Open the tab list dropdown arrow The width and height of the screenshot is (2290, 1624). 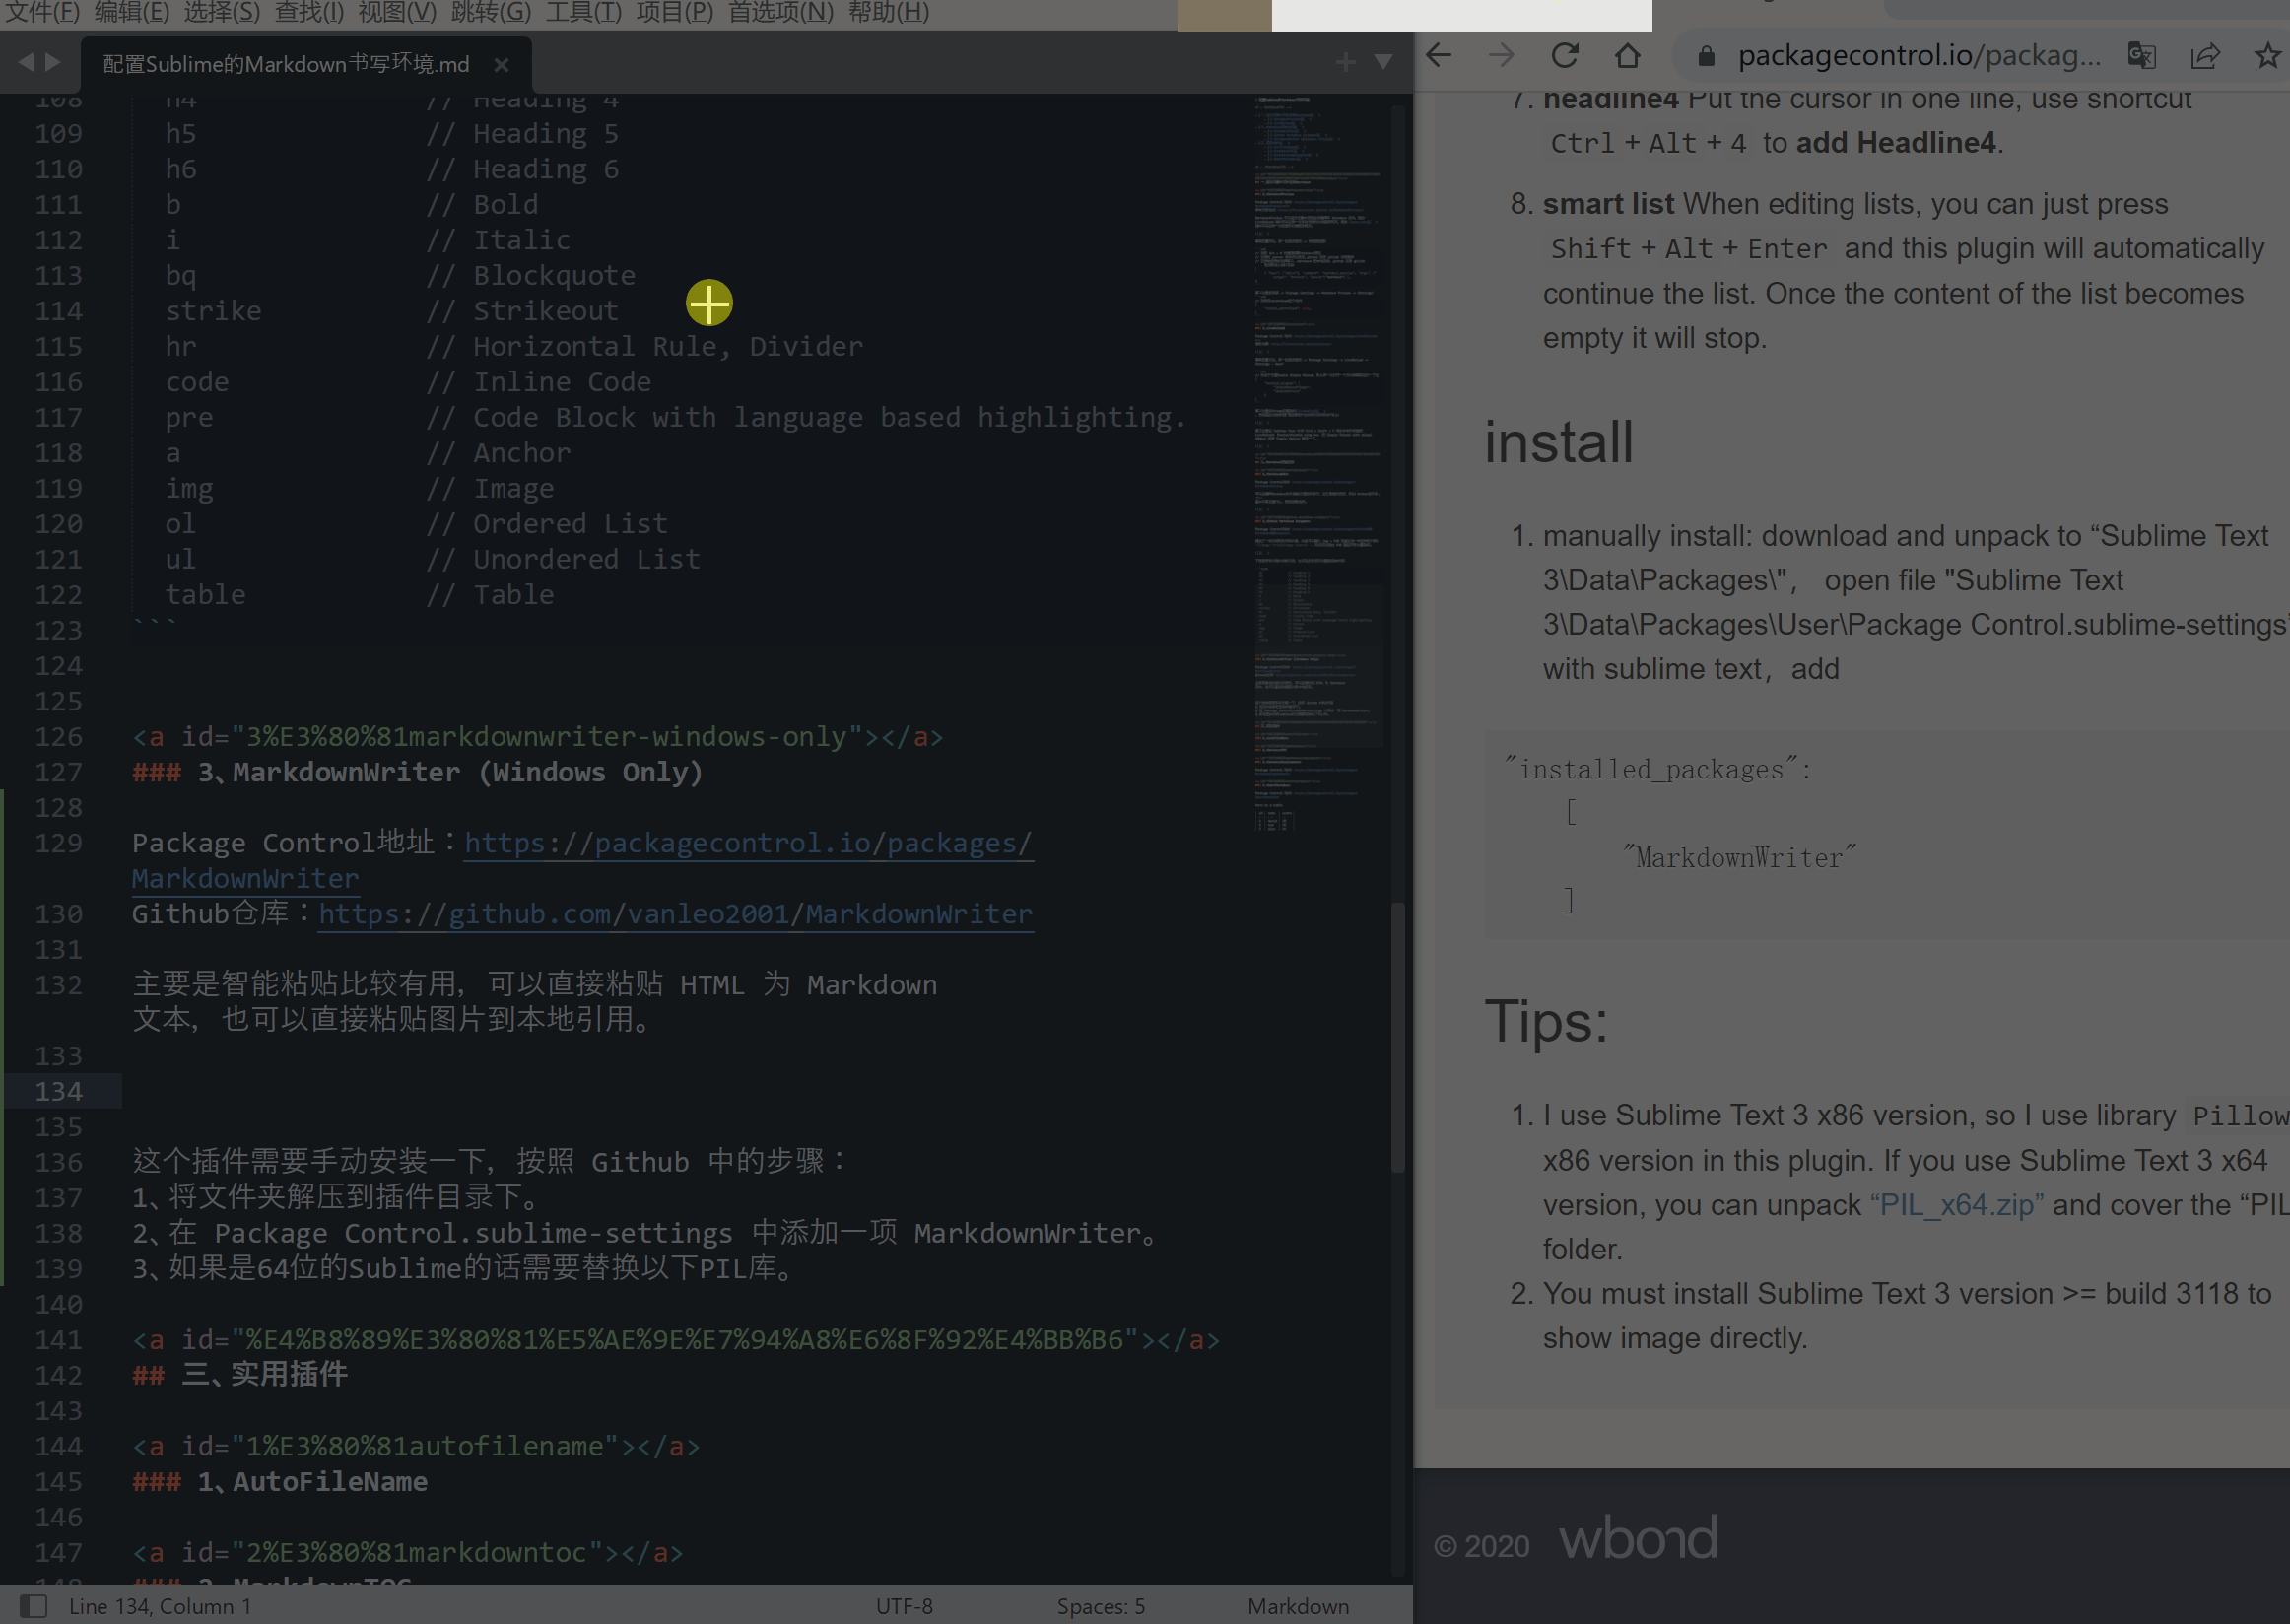tap(1383, 63)
